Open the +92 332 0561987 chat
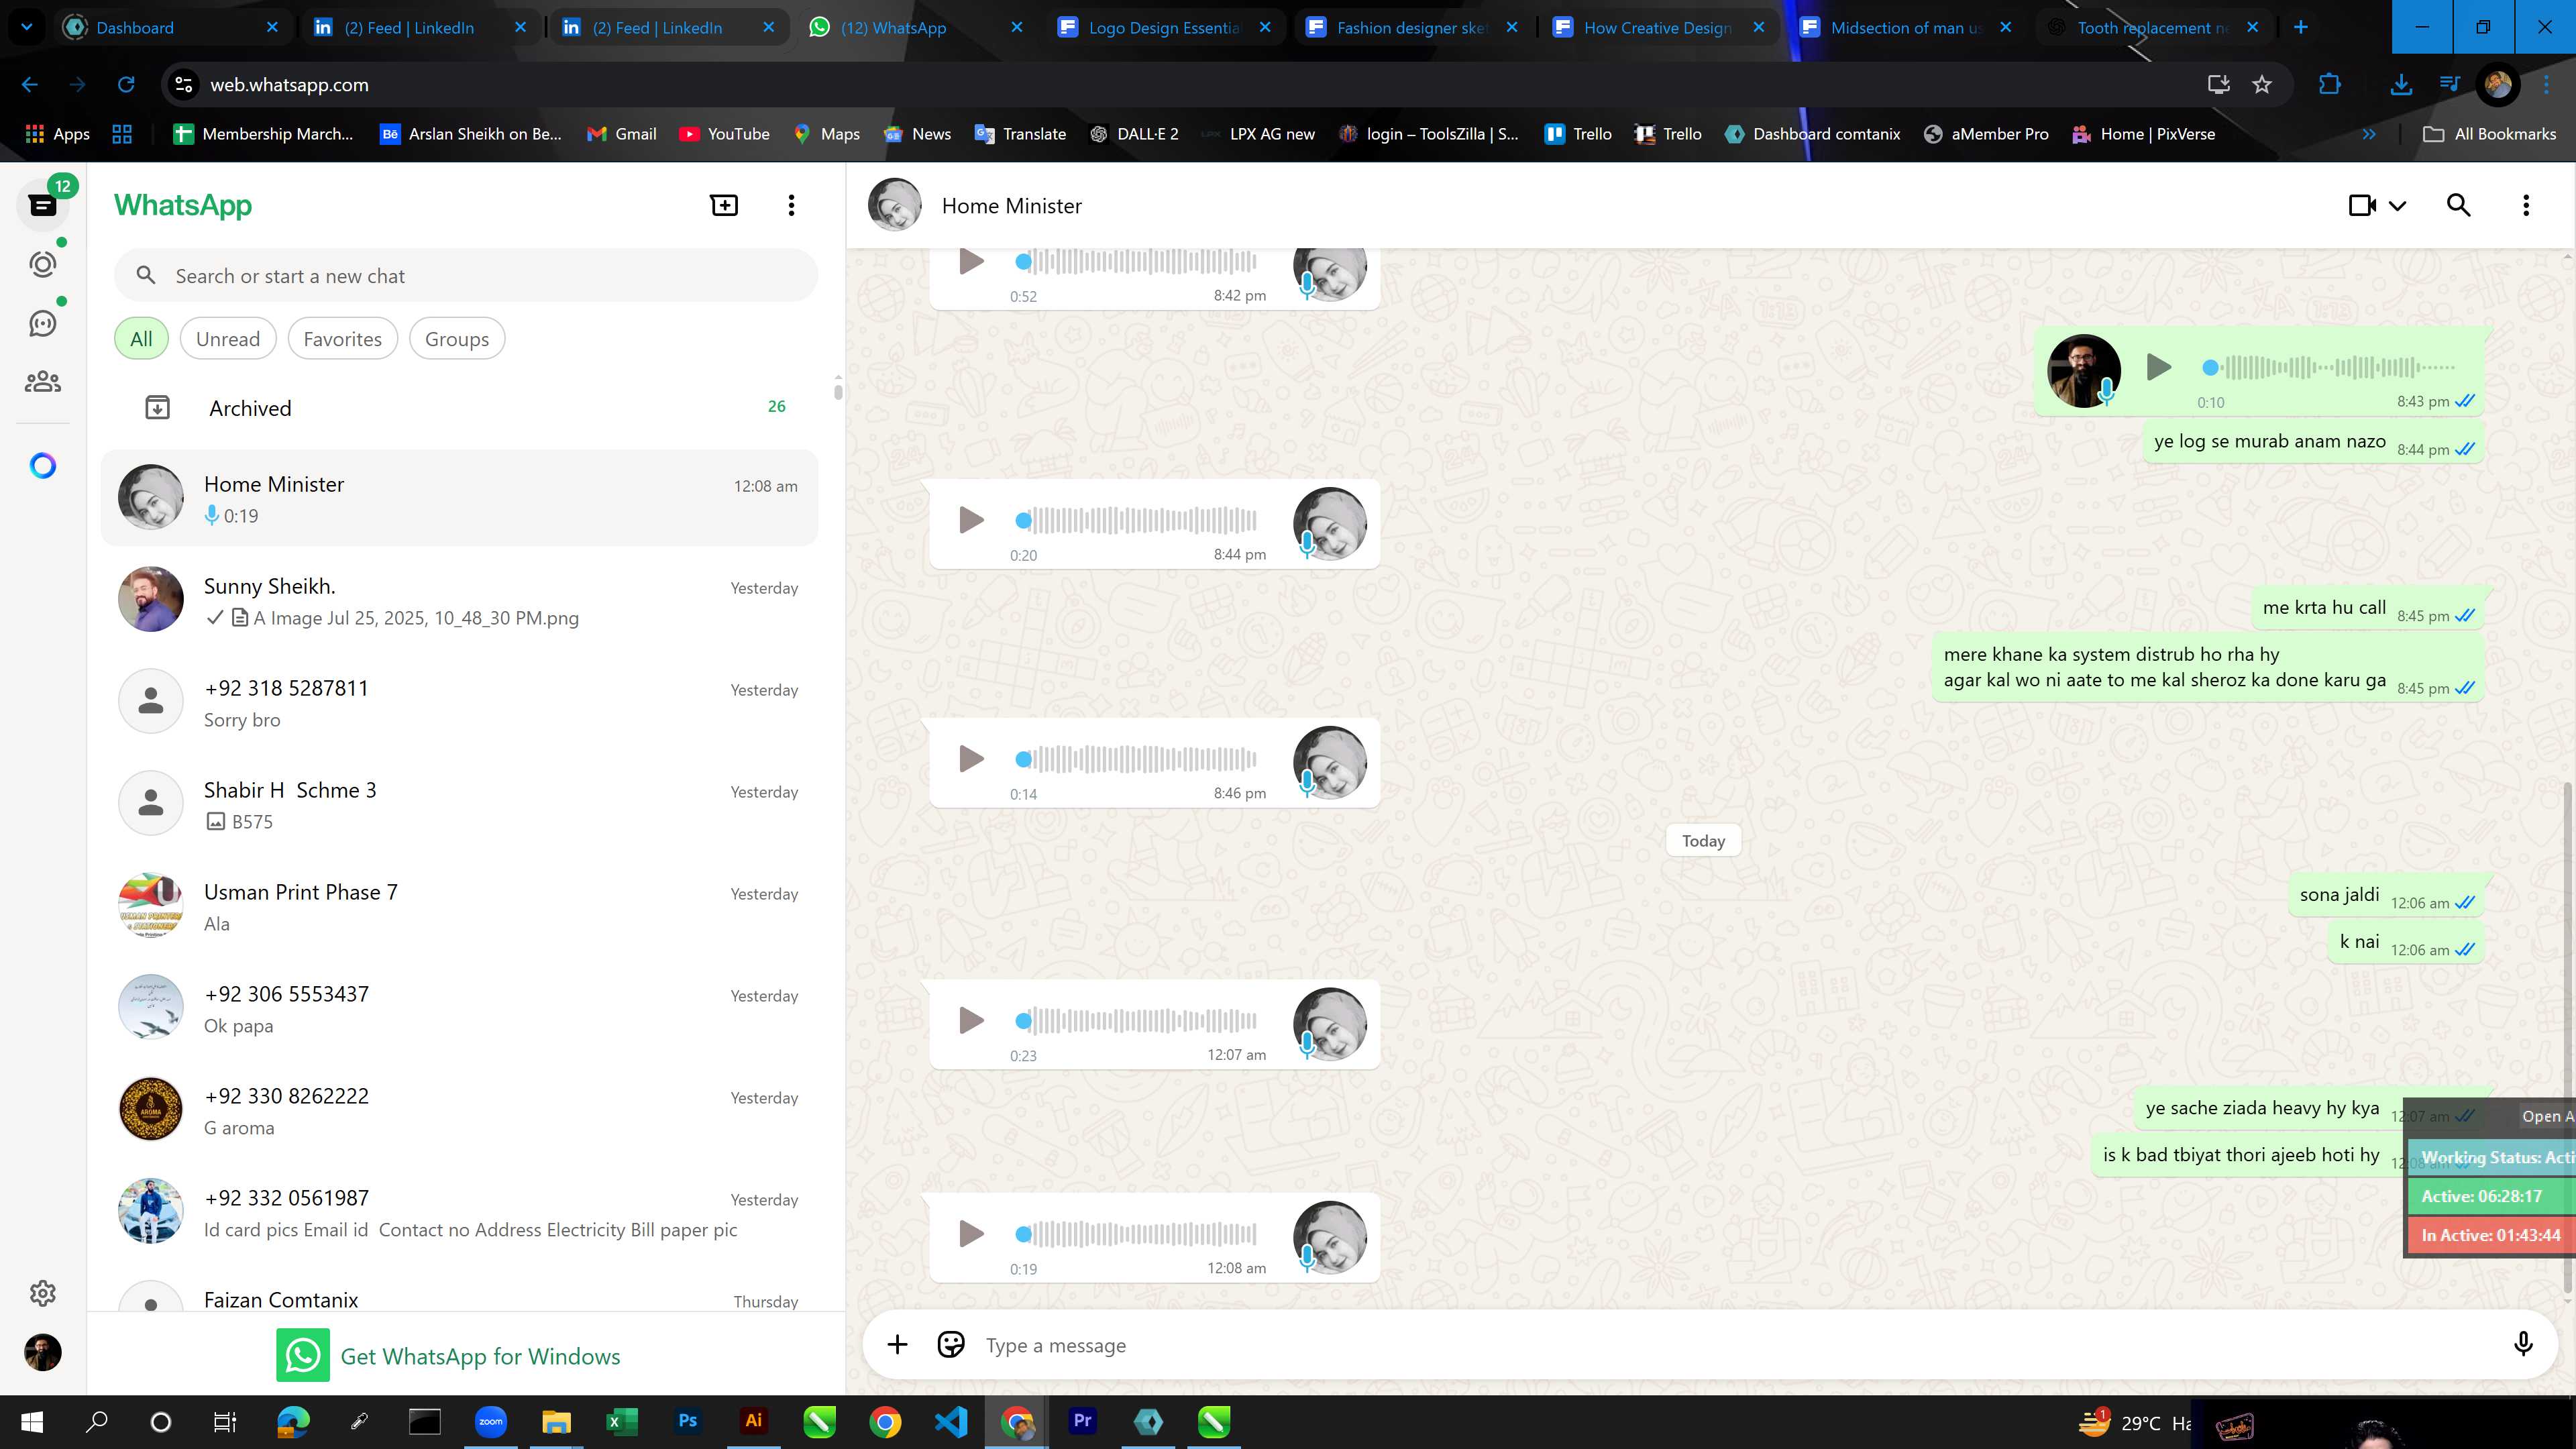2576x1449 pixels. pos(460,1212)
